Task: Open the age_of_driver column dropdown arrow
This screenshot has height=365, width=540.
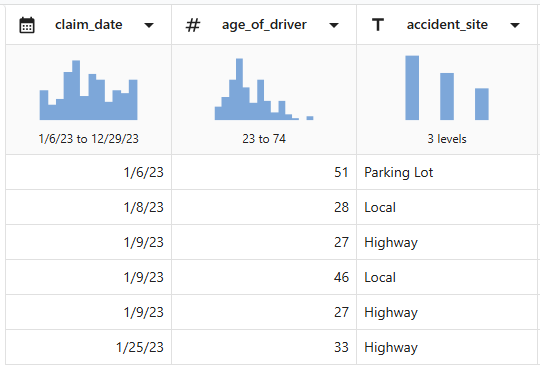Action: click(334, 25)
